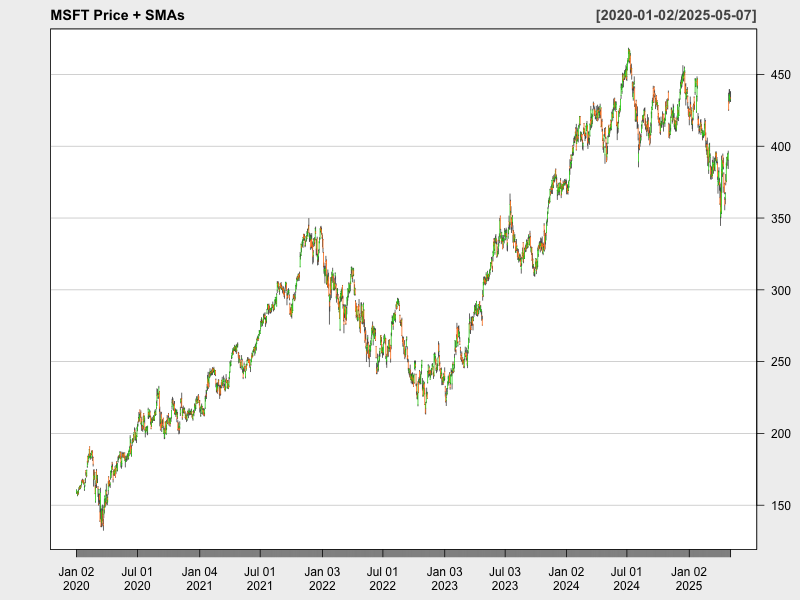Image resolution: width=800 pixels, height=600 pixels.
Task: Click the 'Jul 03 2023' x-axis label
Action: click(505, 579)
